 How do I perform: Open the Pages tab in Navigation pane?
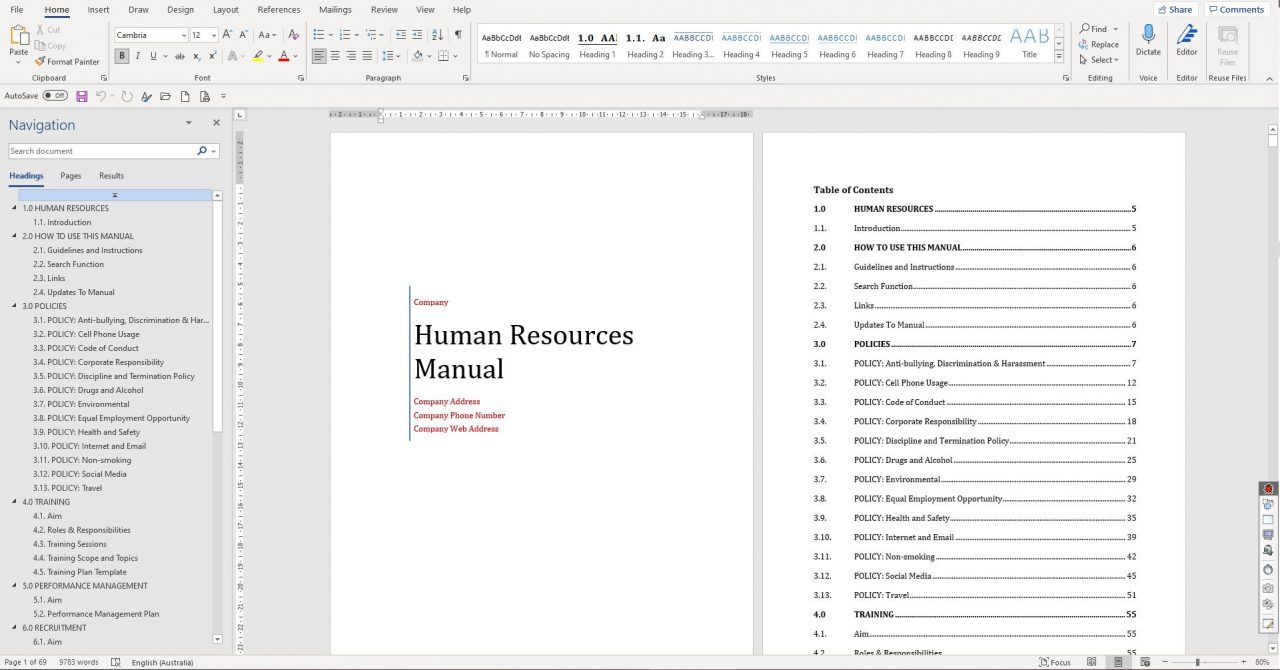[x=70, y=175]
